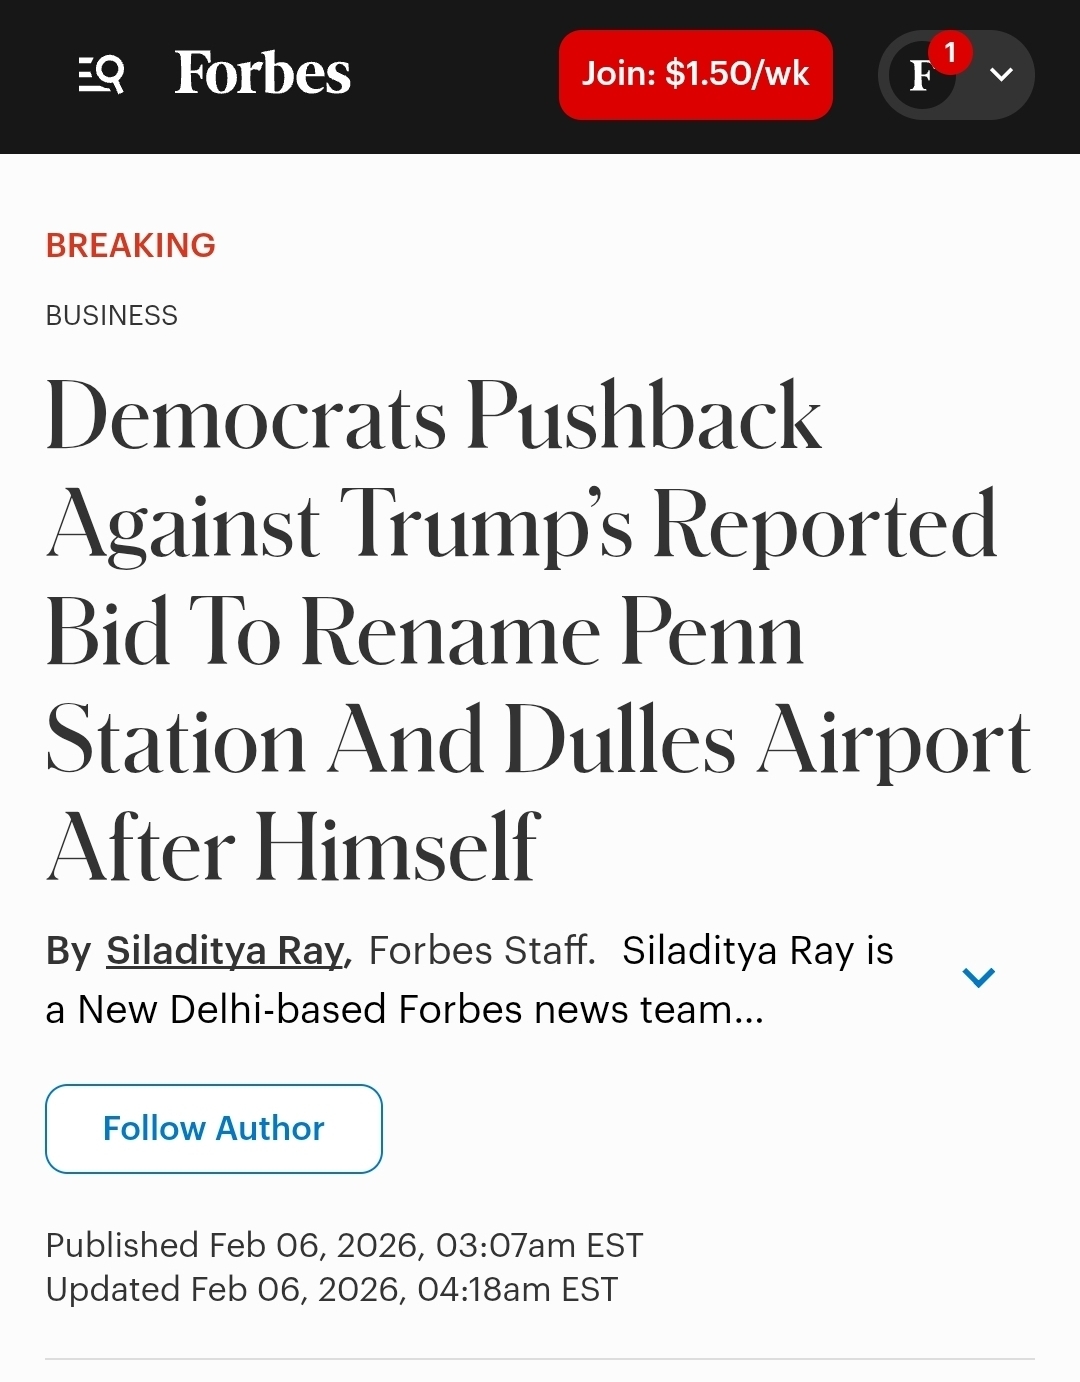Expand the author bio chevron
This screenshot has height=1382, width=1080.
(x=978, y=977)
